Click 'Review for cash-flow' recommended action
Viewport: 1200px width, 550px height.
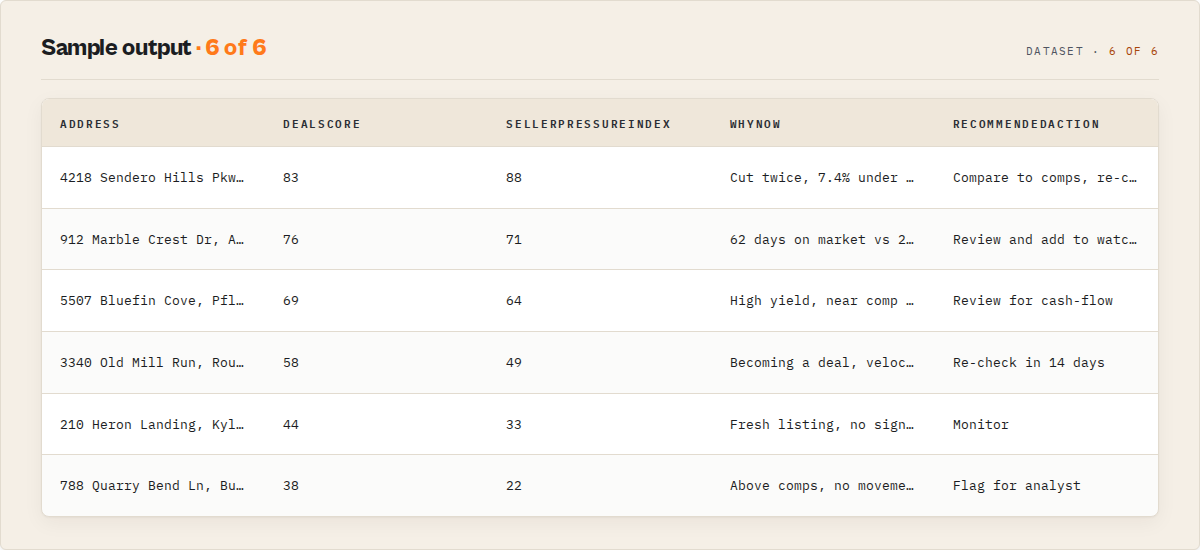(1033, 301)
